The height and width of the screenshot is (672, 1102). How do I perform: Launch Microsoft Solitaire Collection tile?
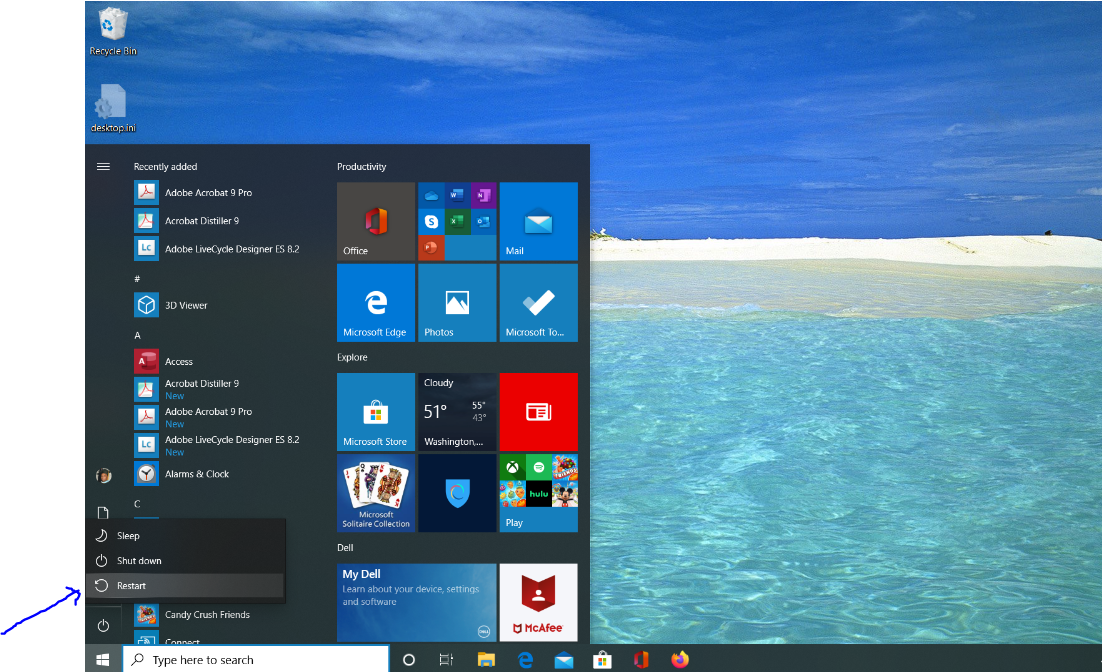coord(376,493)
